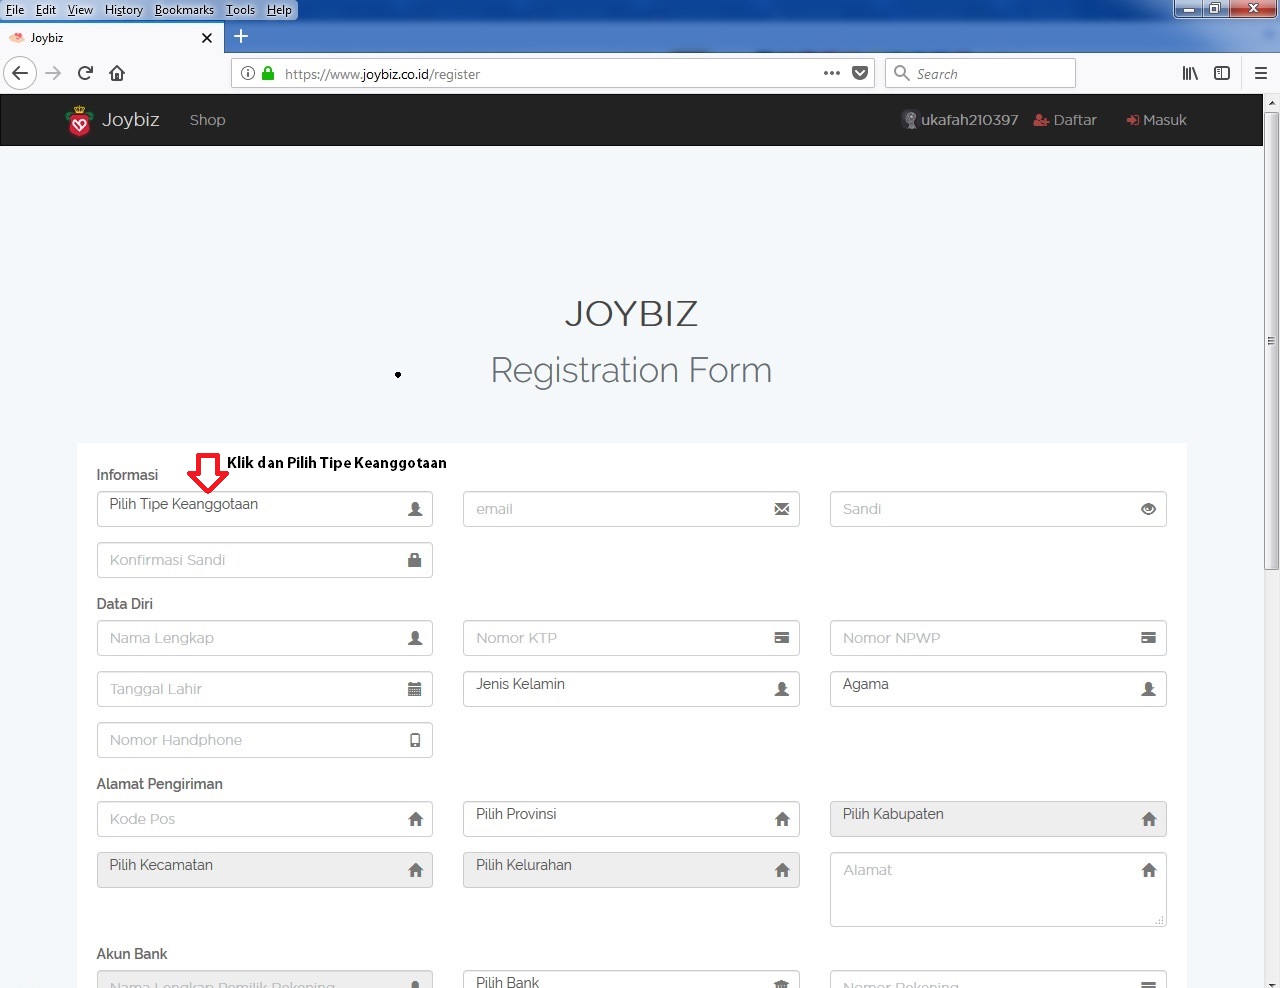1280x988 pixels.
Task: Open the Firefox home page
Action: pyautogui.click(x=117, y=73)
